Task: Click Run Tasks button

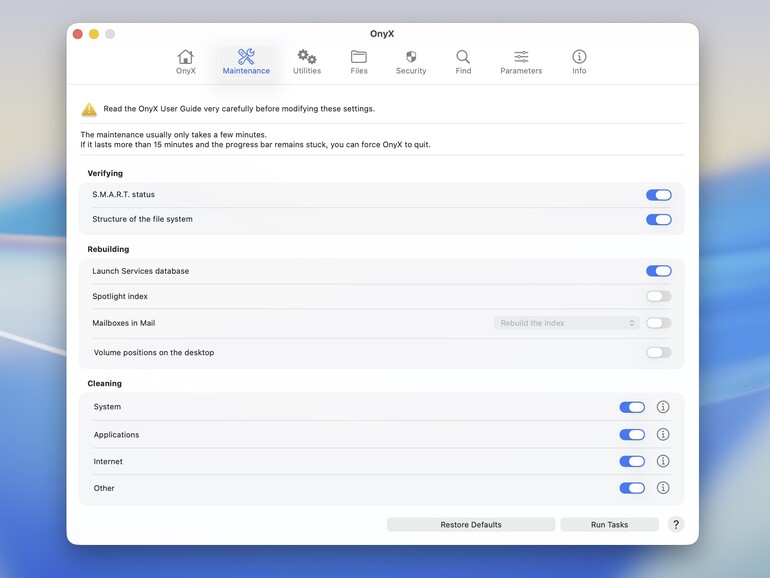Action: pos(609,524)
